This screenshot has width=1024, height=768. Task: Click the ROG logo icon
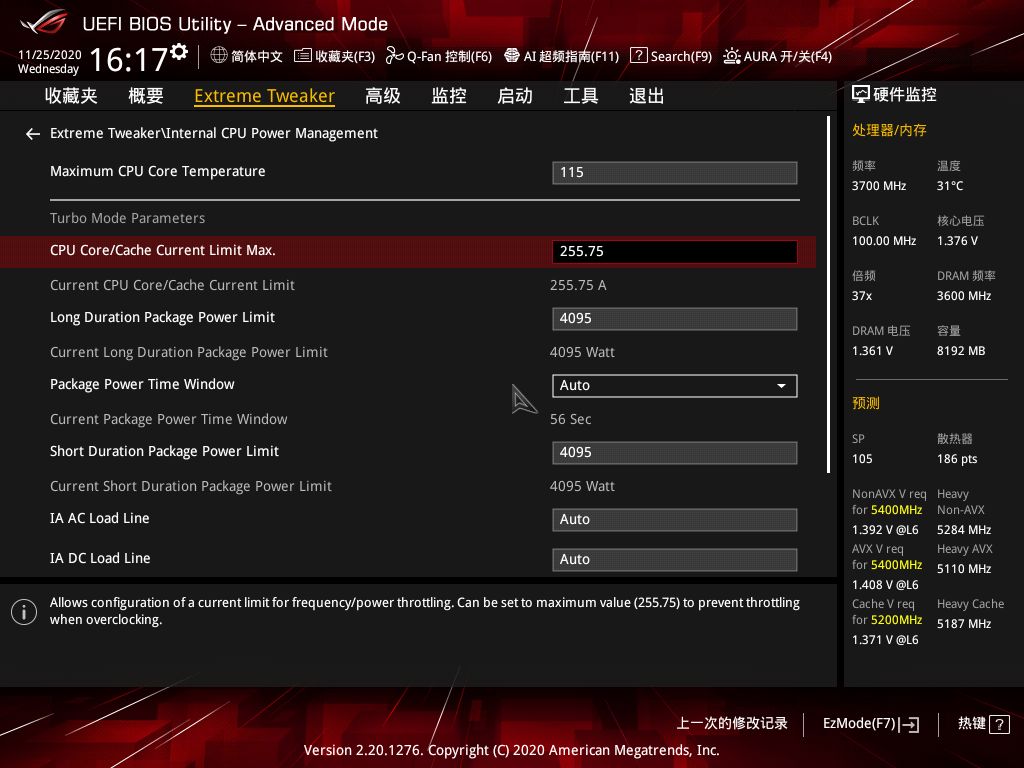pyautogui.click(x=44, y=22)
